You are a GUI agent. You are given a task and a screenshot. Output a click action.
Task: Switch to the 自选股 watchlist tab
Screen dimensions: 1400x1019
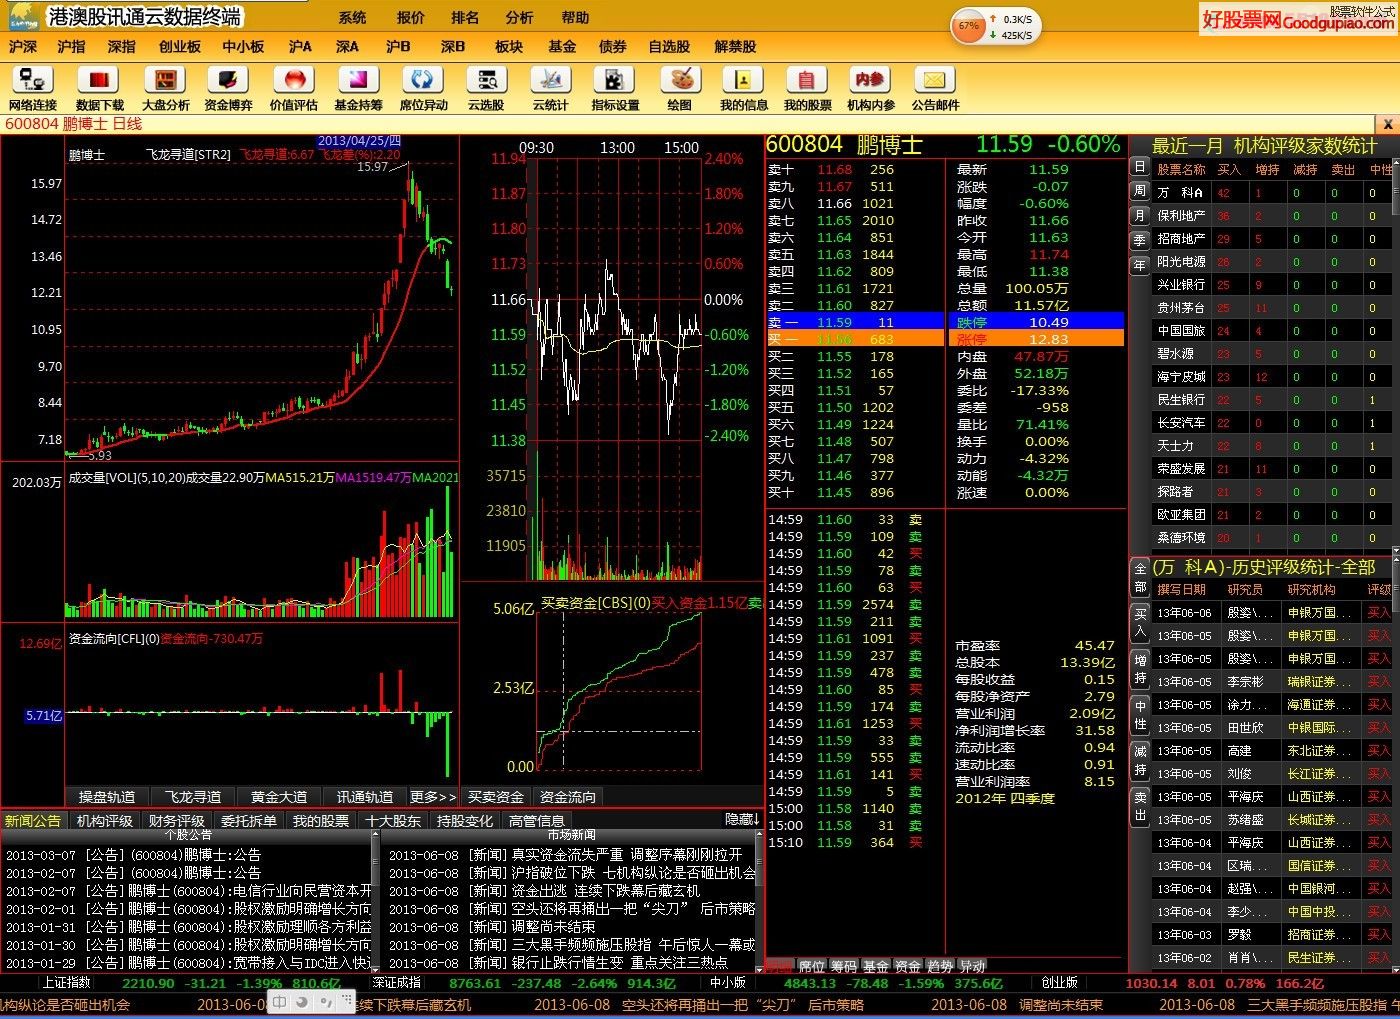[x=669, y=47]
